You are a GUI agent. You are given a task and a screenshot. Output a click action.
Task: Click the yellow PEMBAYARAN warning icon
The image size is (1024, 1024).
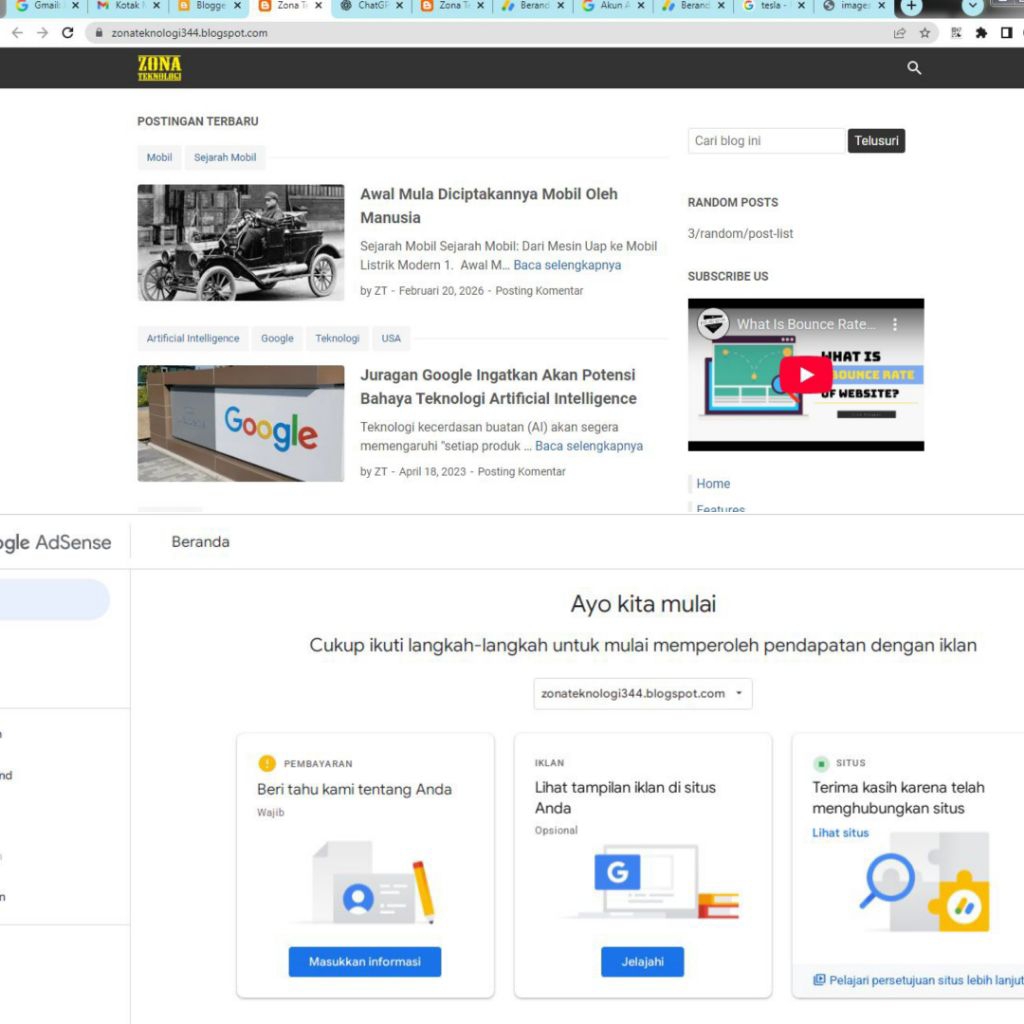point(266,763)
